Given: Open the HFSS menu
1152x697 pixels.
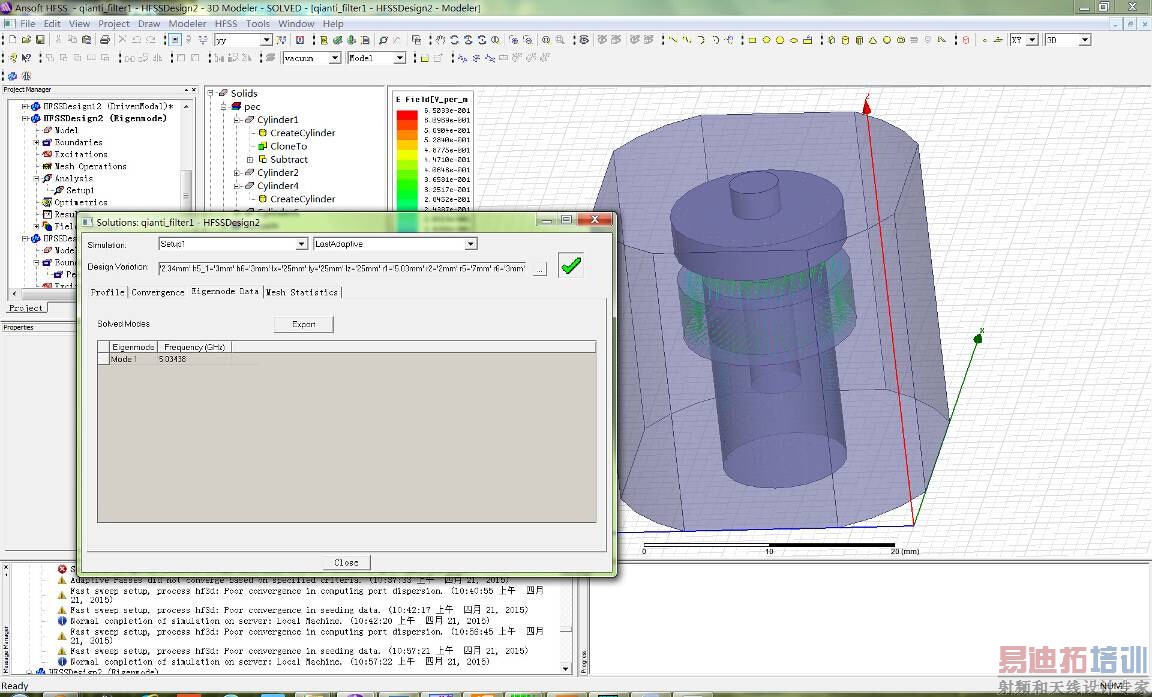Looking at the screenshot, I should (x=226, y=23).
